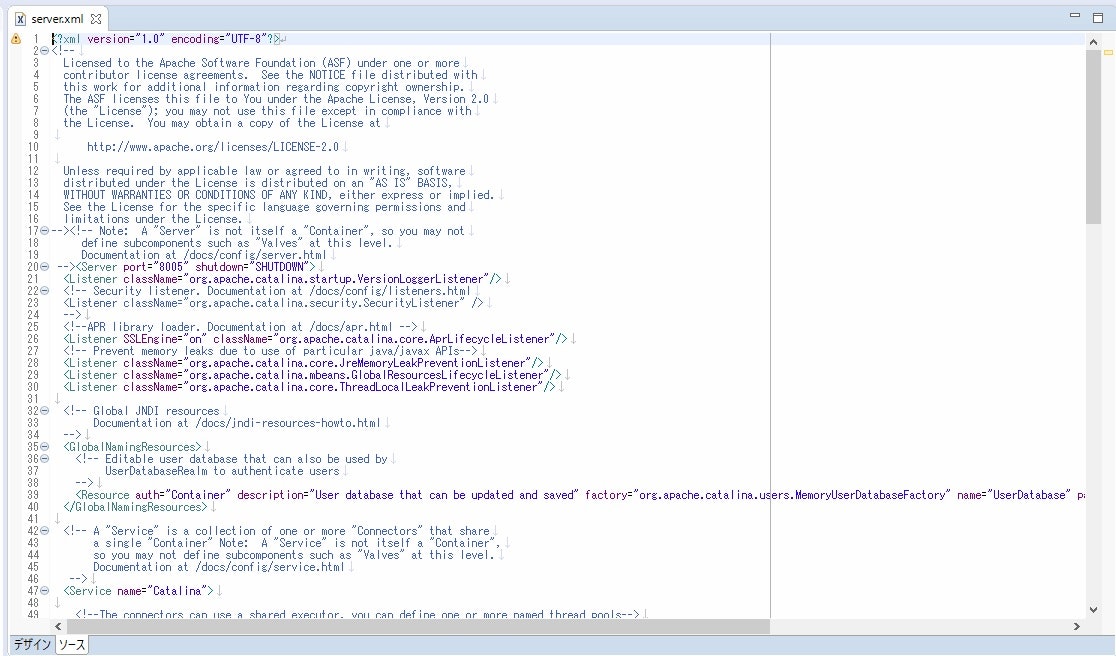This screenshot has width=1116, height=656.
Task: Click the VersionLoggerListener class name
Action: coord(421,279)
